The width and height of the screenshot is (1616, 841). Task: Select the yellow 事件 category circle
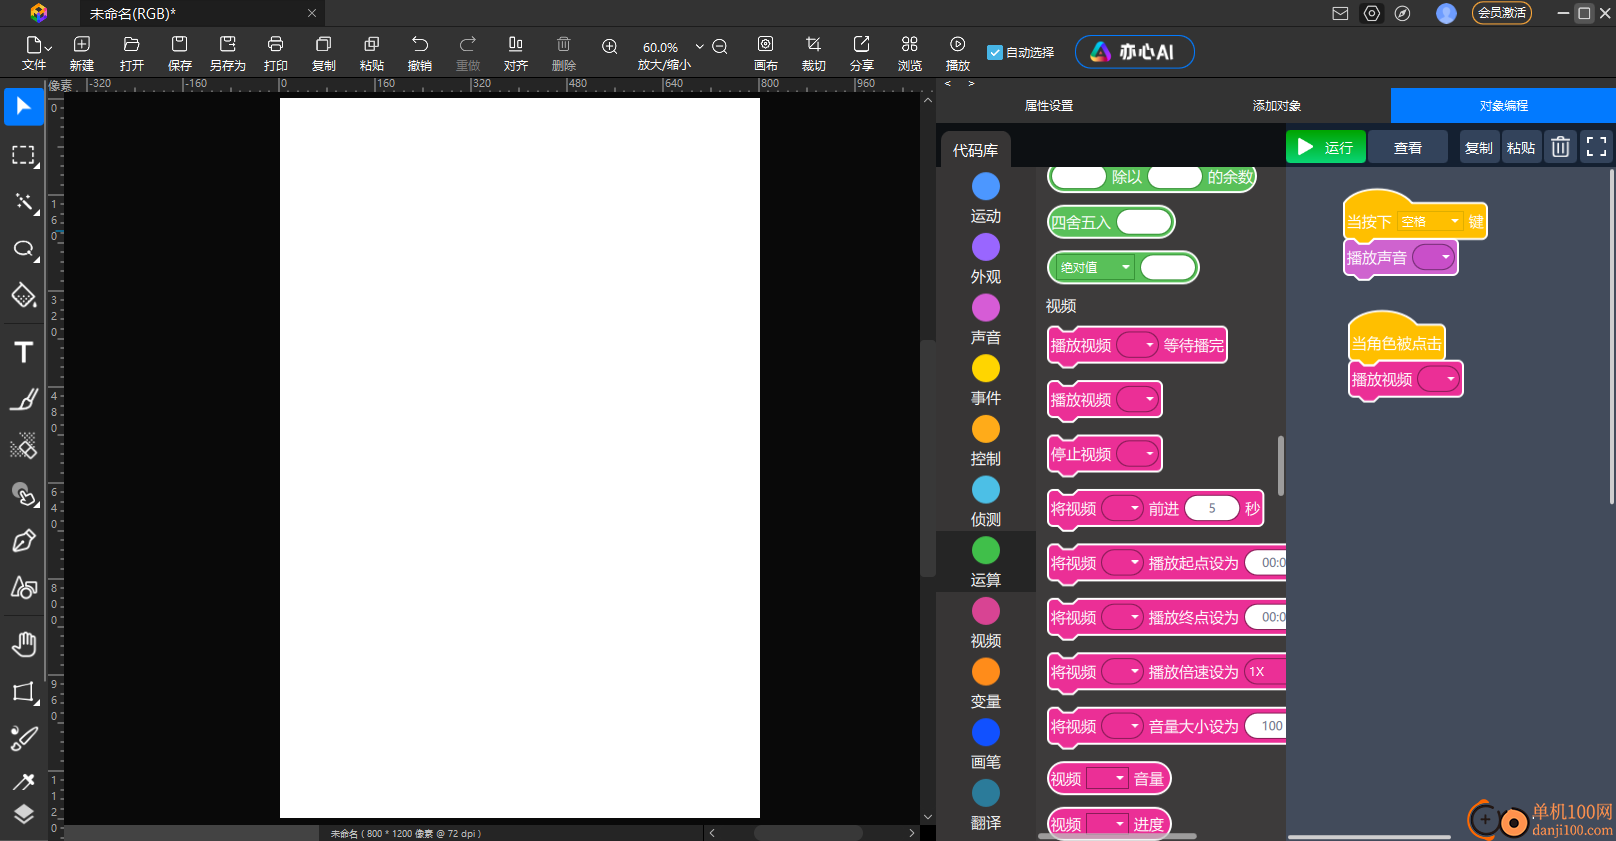986,368
